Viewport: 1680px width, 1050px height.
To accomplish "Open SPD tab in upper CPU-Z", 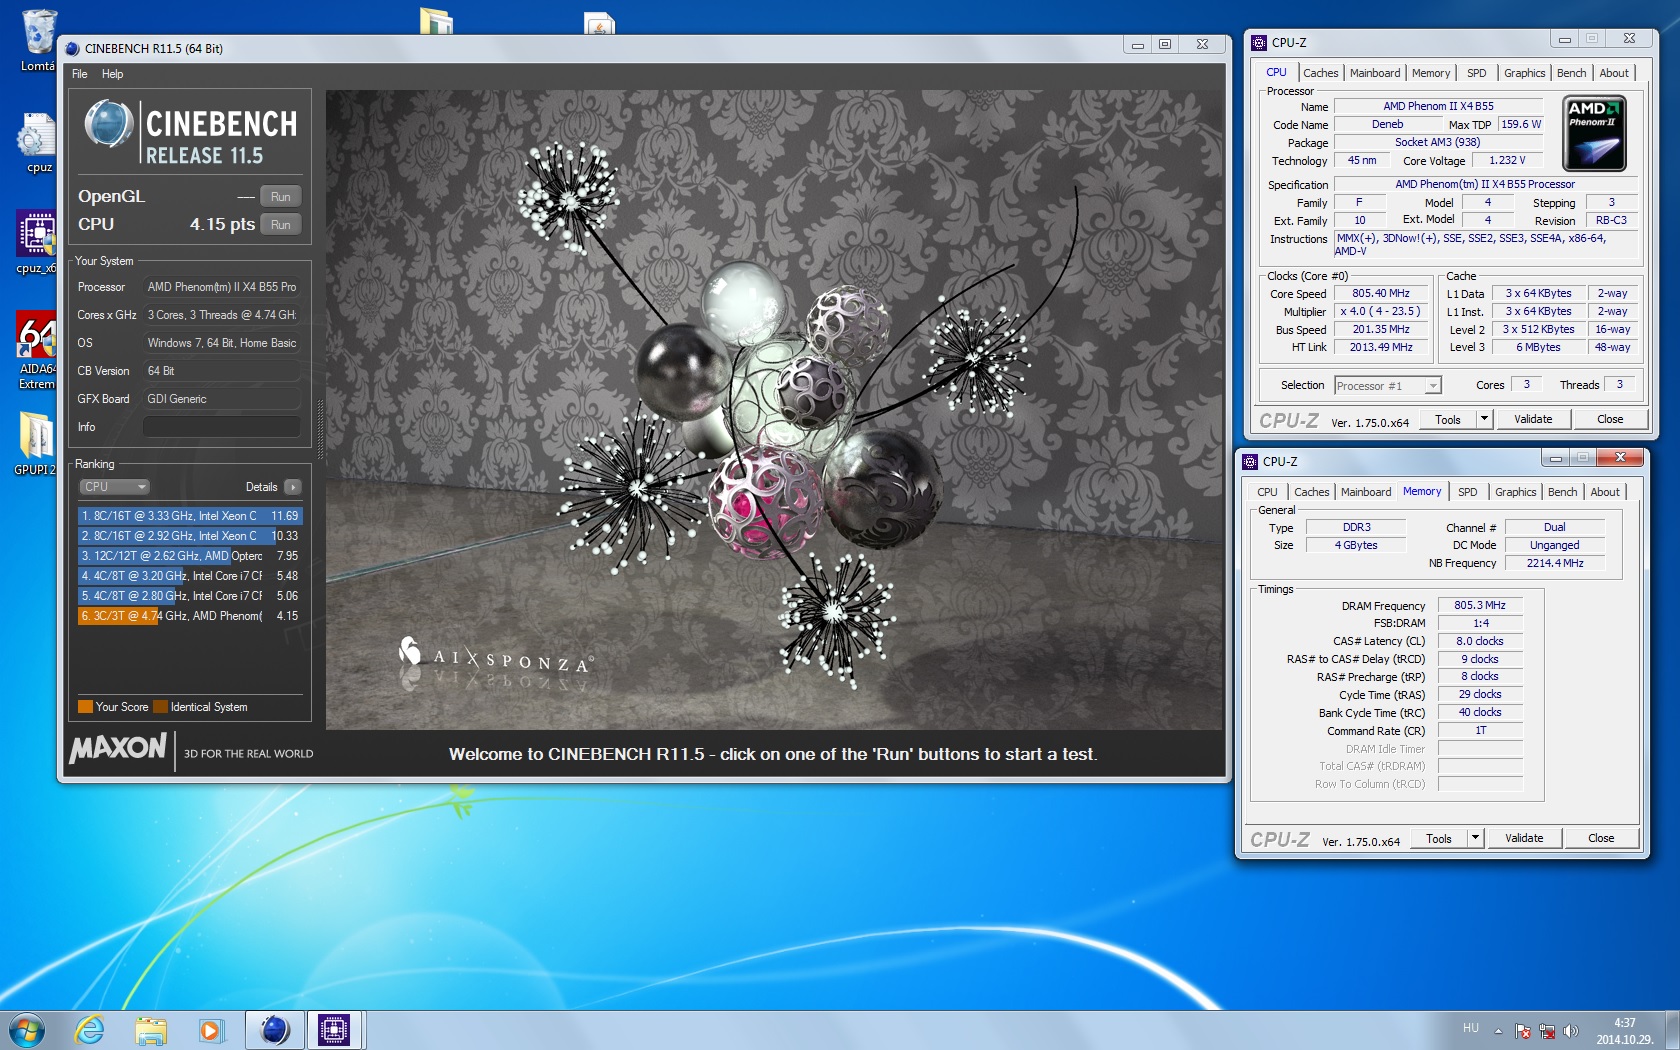I will coord(1477,73).
